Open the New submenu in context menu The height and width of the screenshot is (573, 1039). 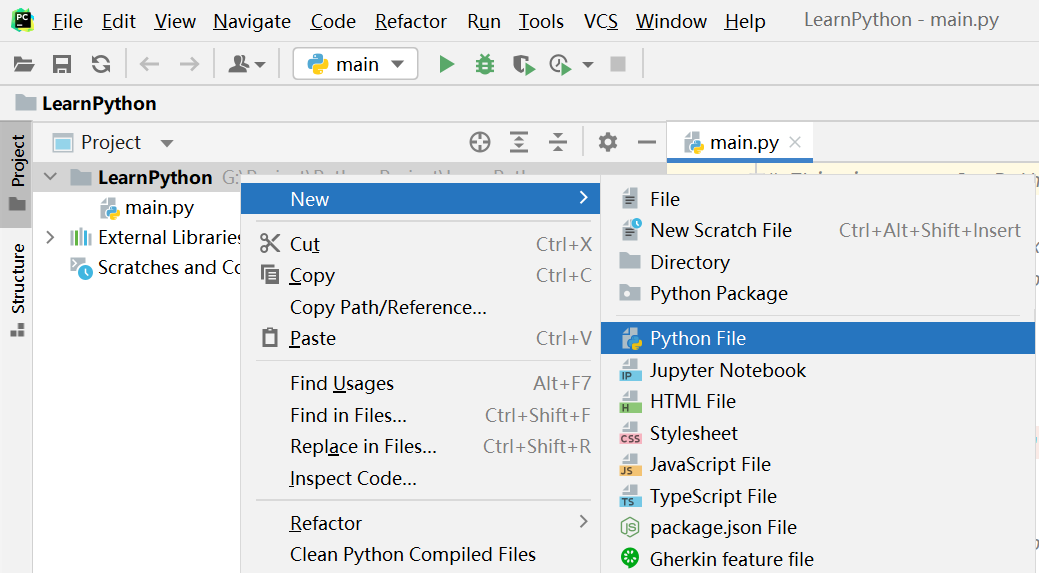click(420, 199)
